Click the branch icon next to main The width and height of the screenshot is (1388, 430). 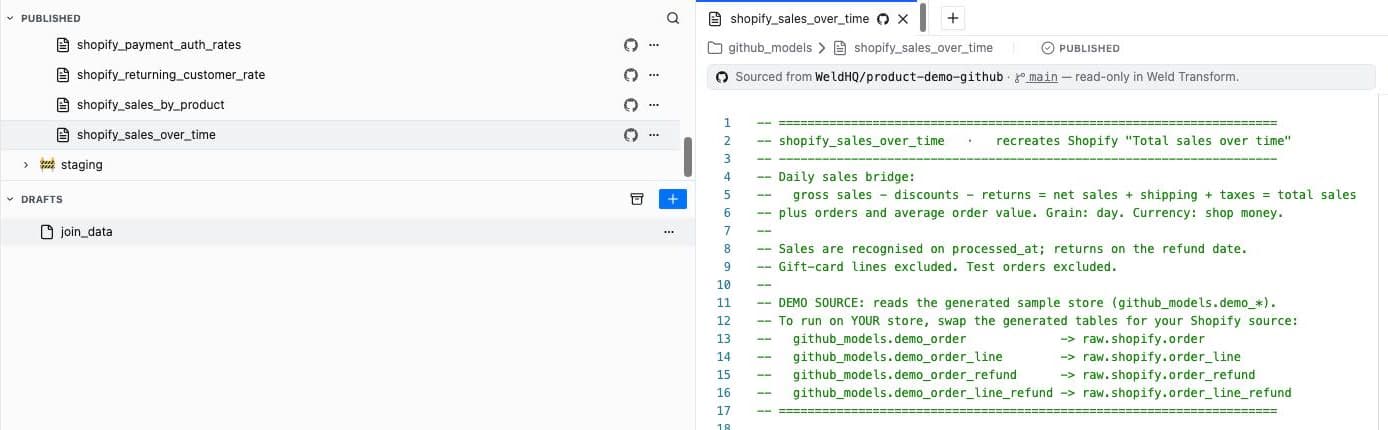pos(1020,77)
